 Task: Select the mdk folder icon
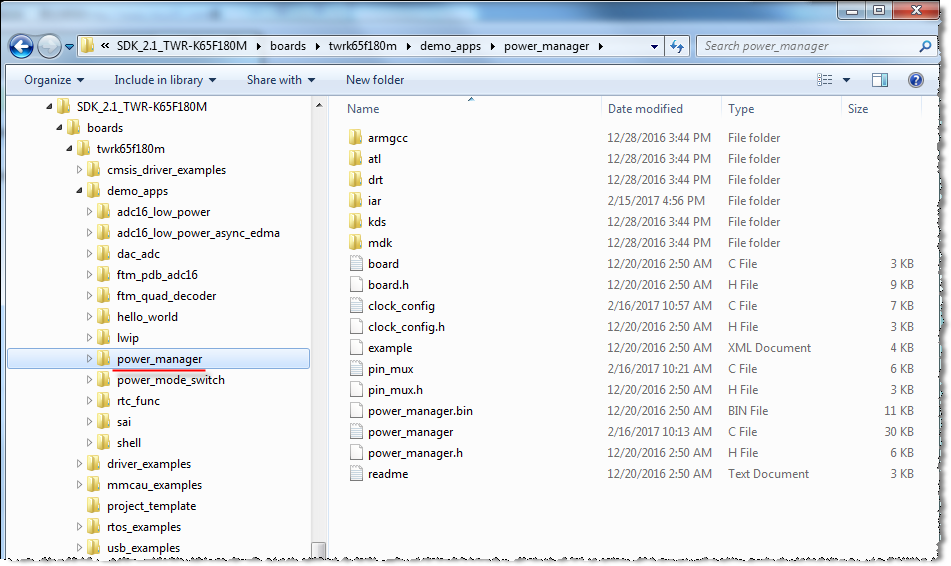356,243
